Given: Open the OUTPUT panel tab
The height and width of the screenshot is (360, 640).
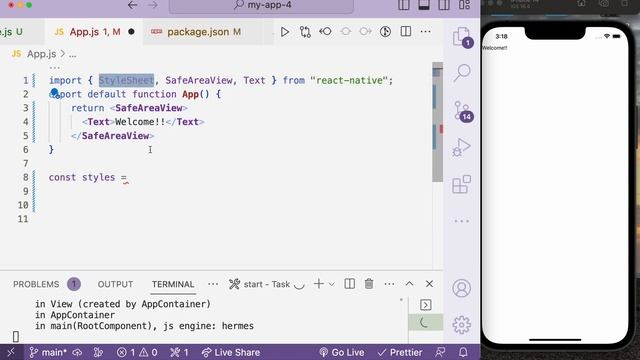Looking at the screenshot, I should pyautogui.click(x=115, y=284).
